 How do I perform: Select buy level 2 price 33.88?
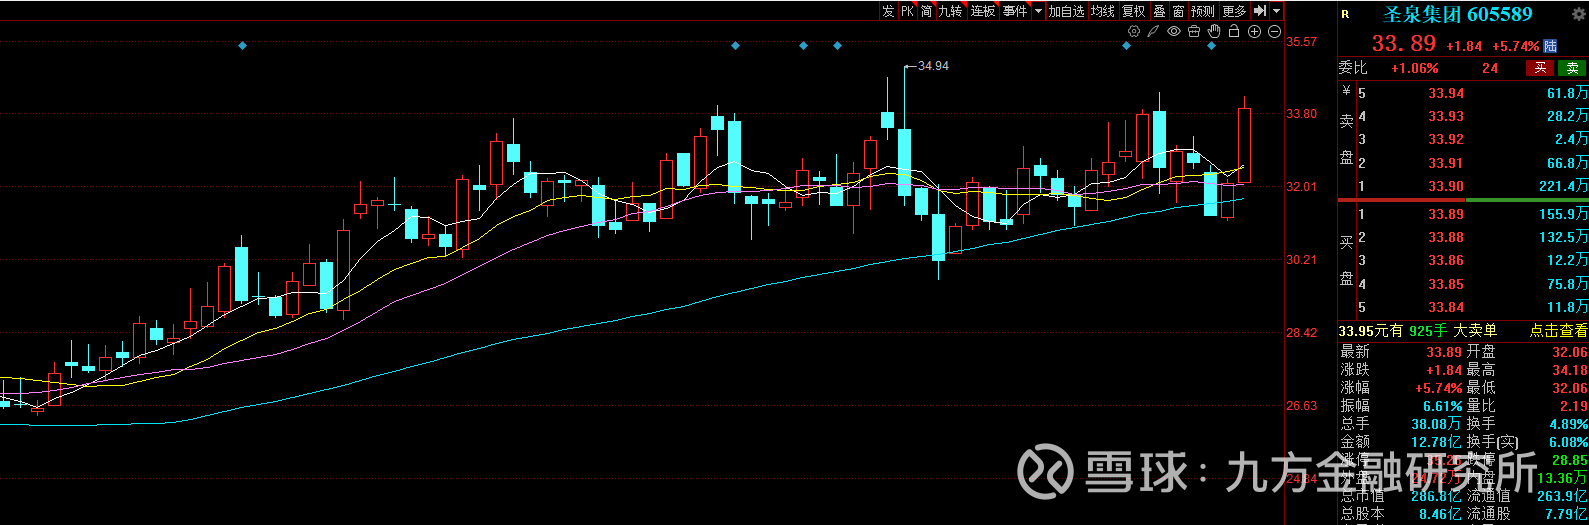1445,237
